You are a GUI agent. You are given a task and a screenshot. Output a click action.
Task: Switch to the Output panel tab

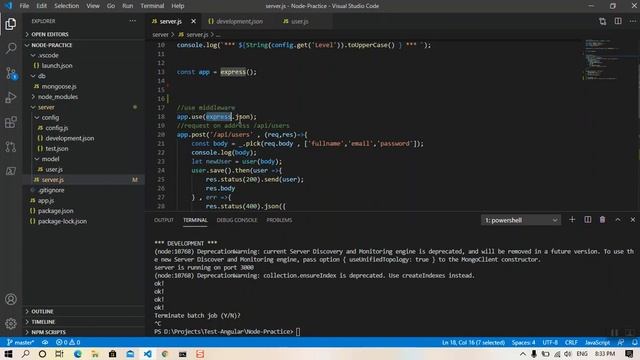pyautogui.click(x=164, y=220)
